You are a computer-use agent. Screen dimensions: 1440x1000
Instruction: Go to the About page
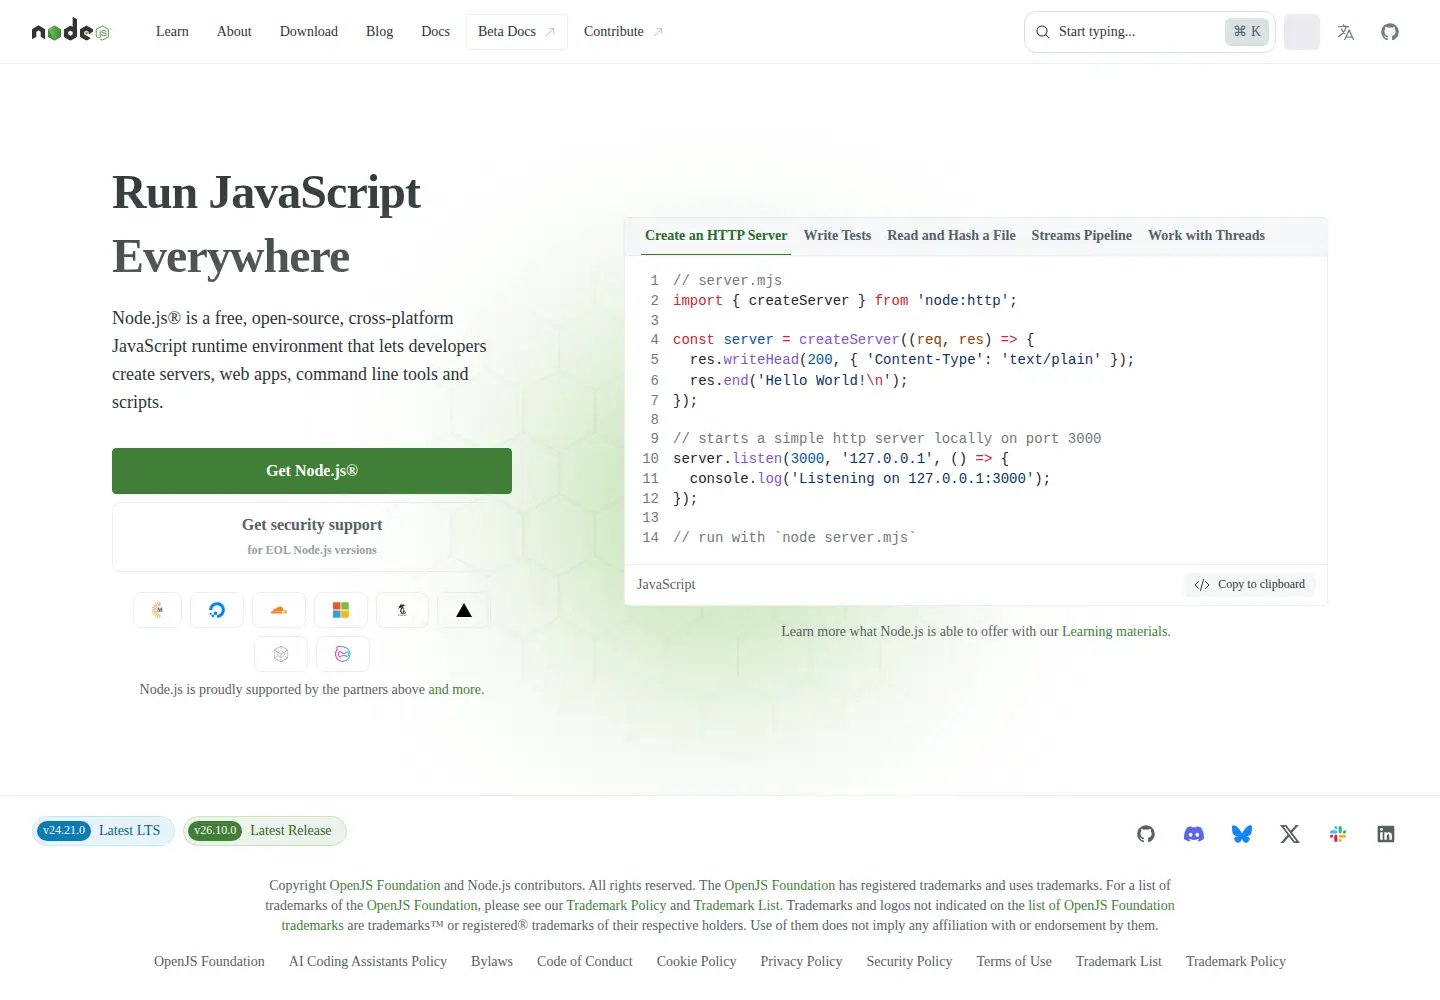coord(234,32)
